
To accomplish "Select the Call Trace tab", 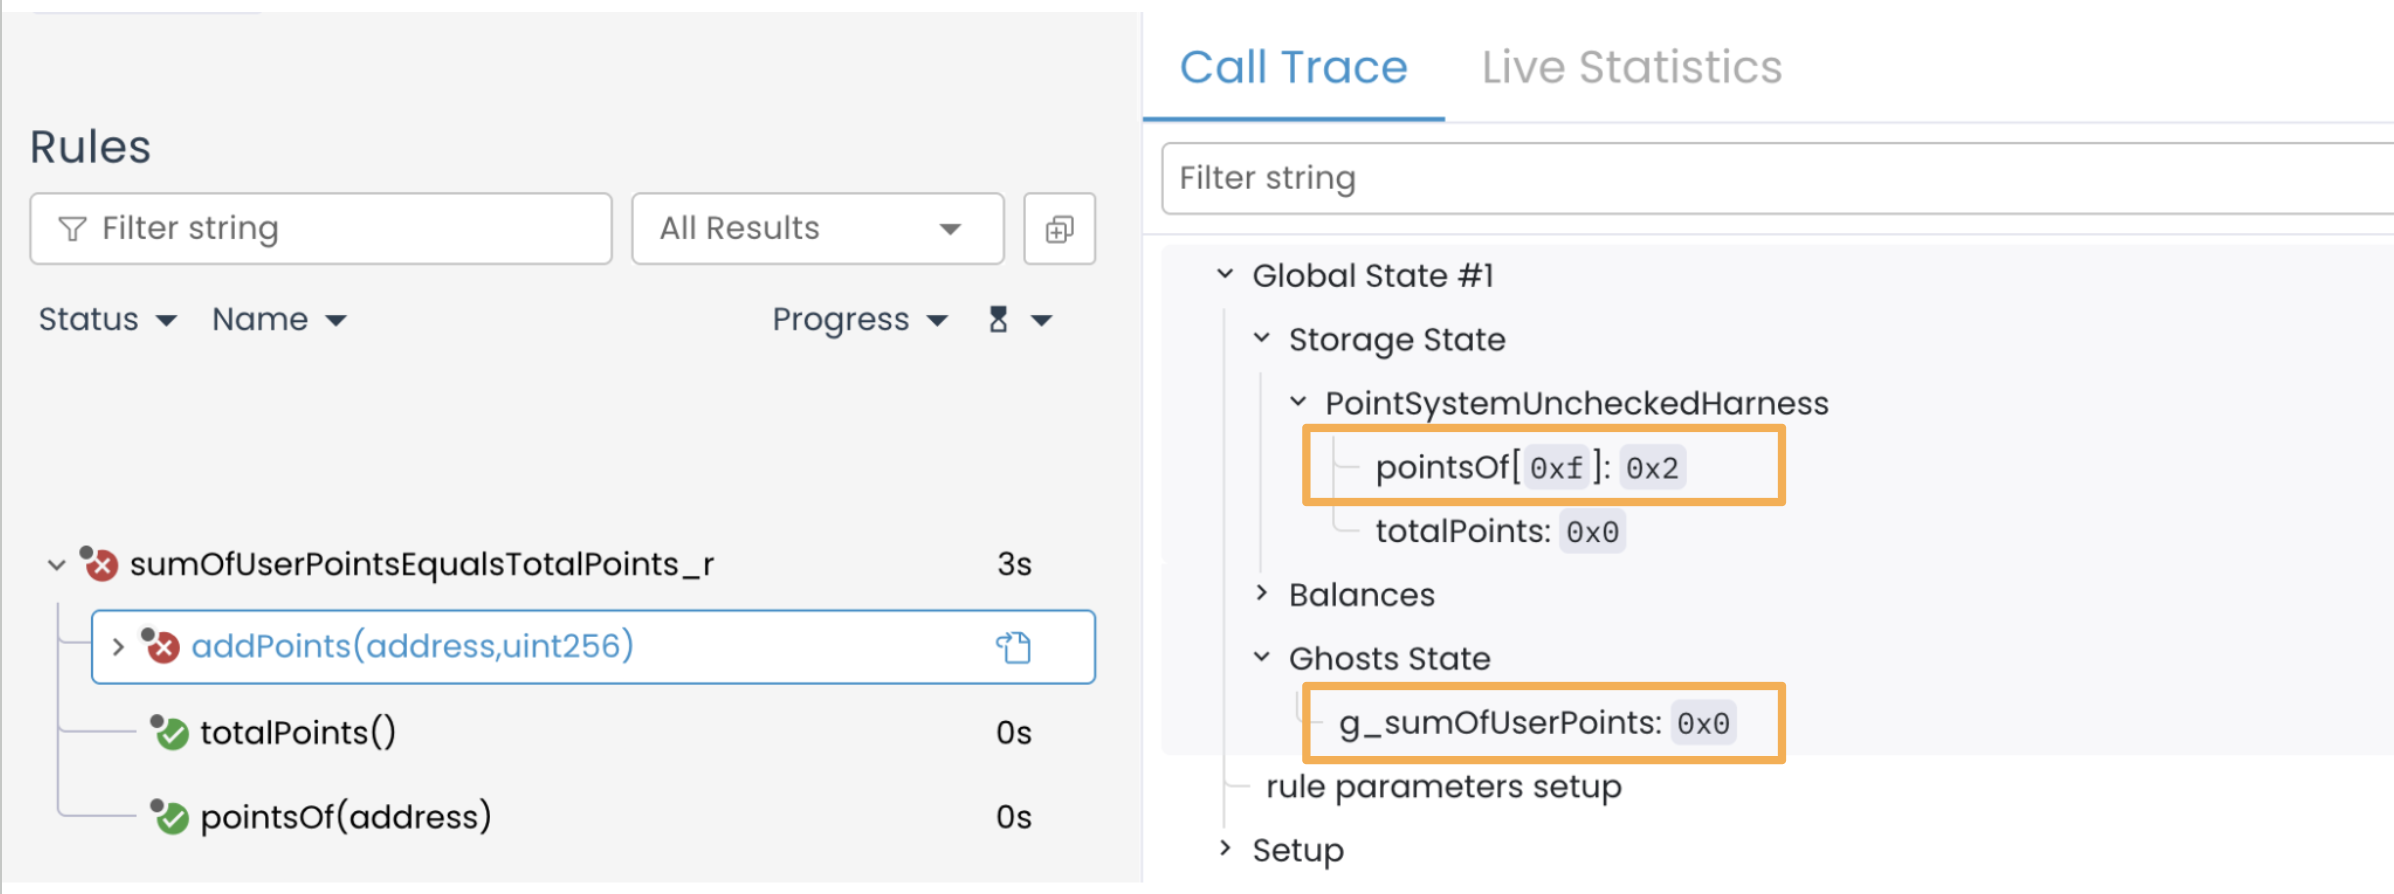I will coord(1293,68).
